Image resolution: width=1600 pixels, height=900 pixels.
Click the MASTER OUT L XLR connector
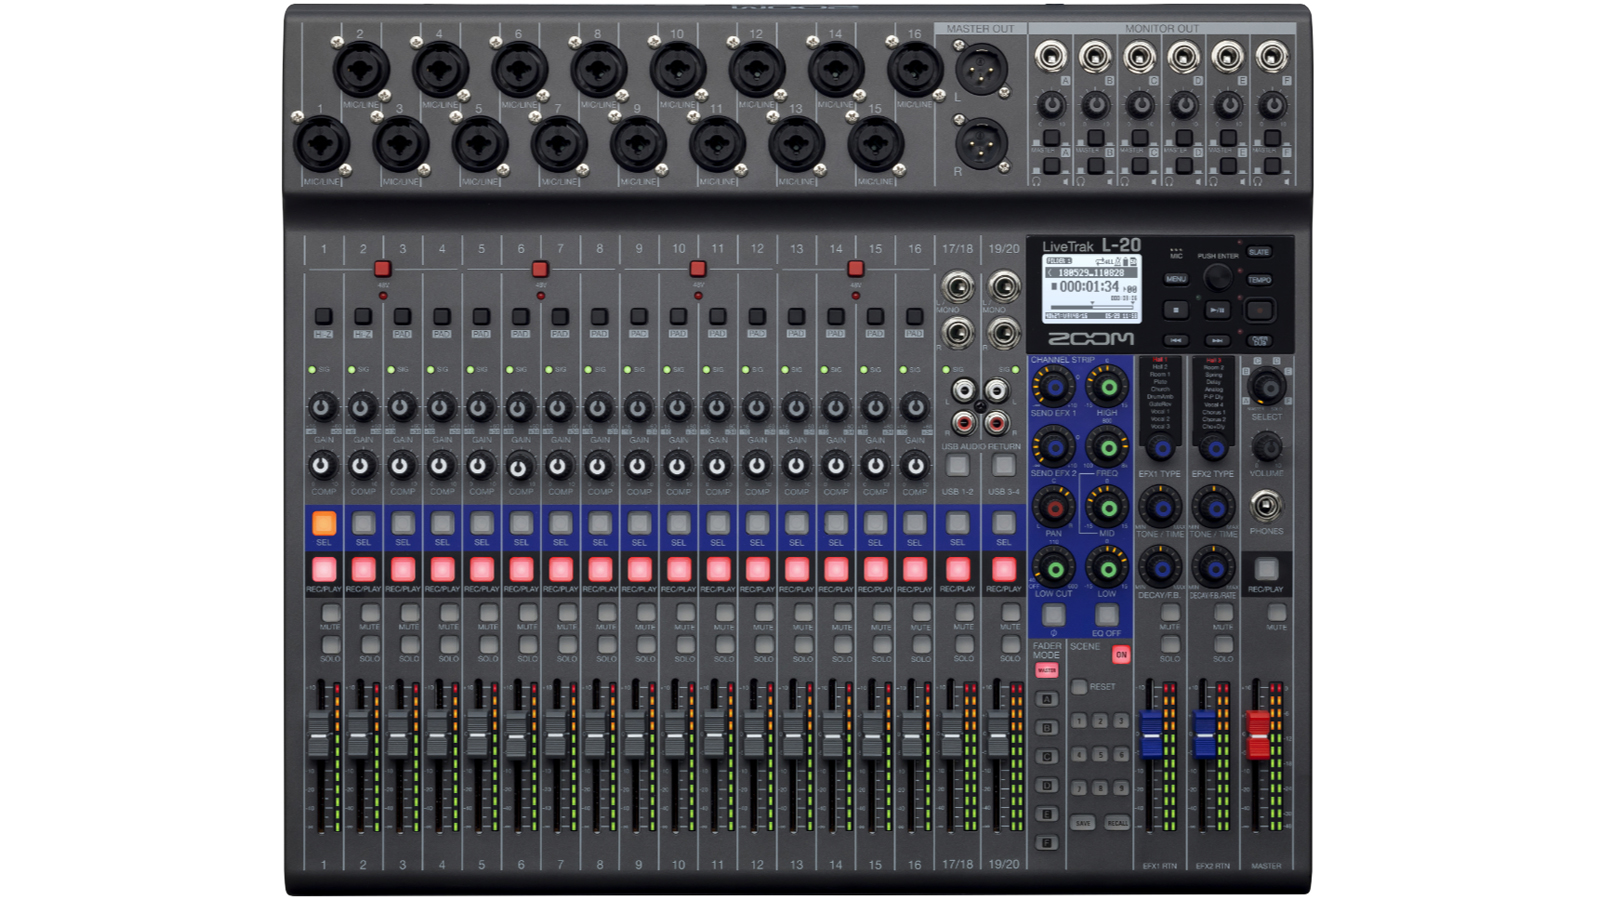tap(981, 70)
